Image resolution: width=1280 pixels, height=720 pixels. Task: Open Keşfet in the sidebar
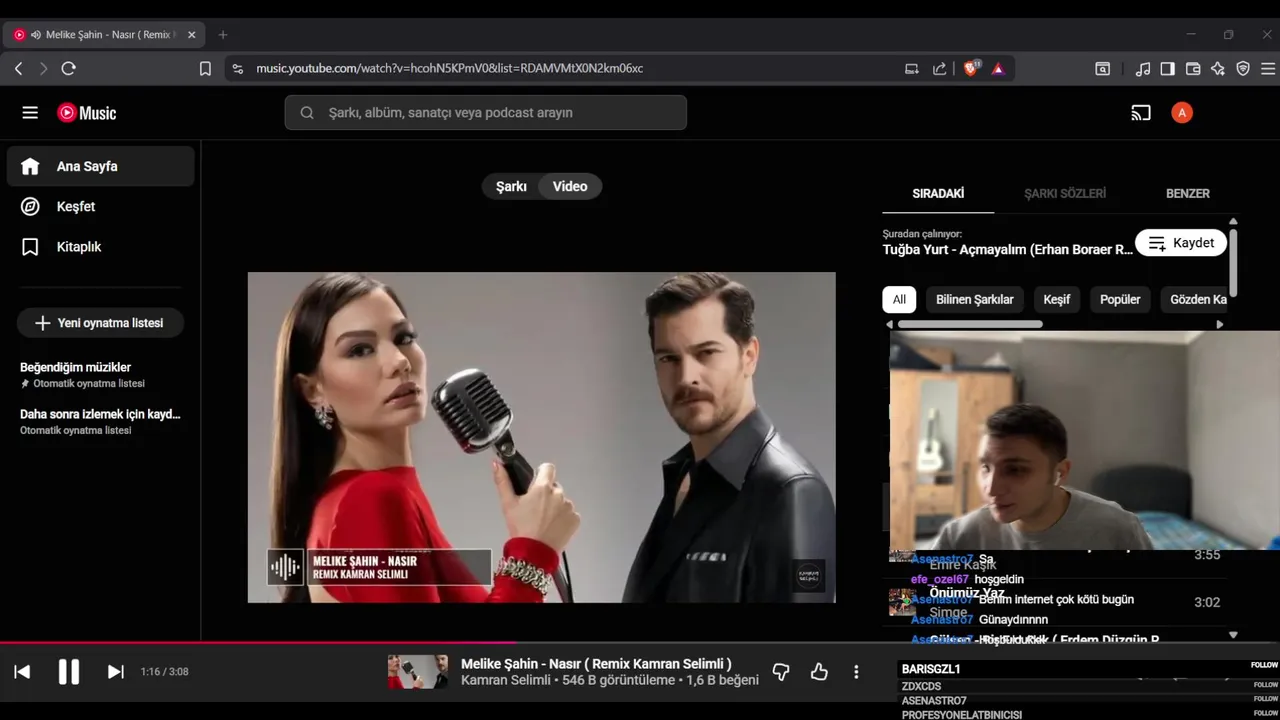pos(100,206)
